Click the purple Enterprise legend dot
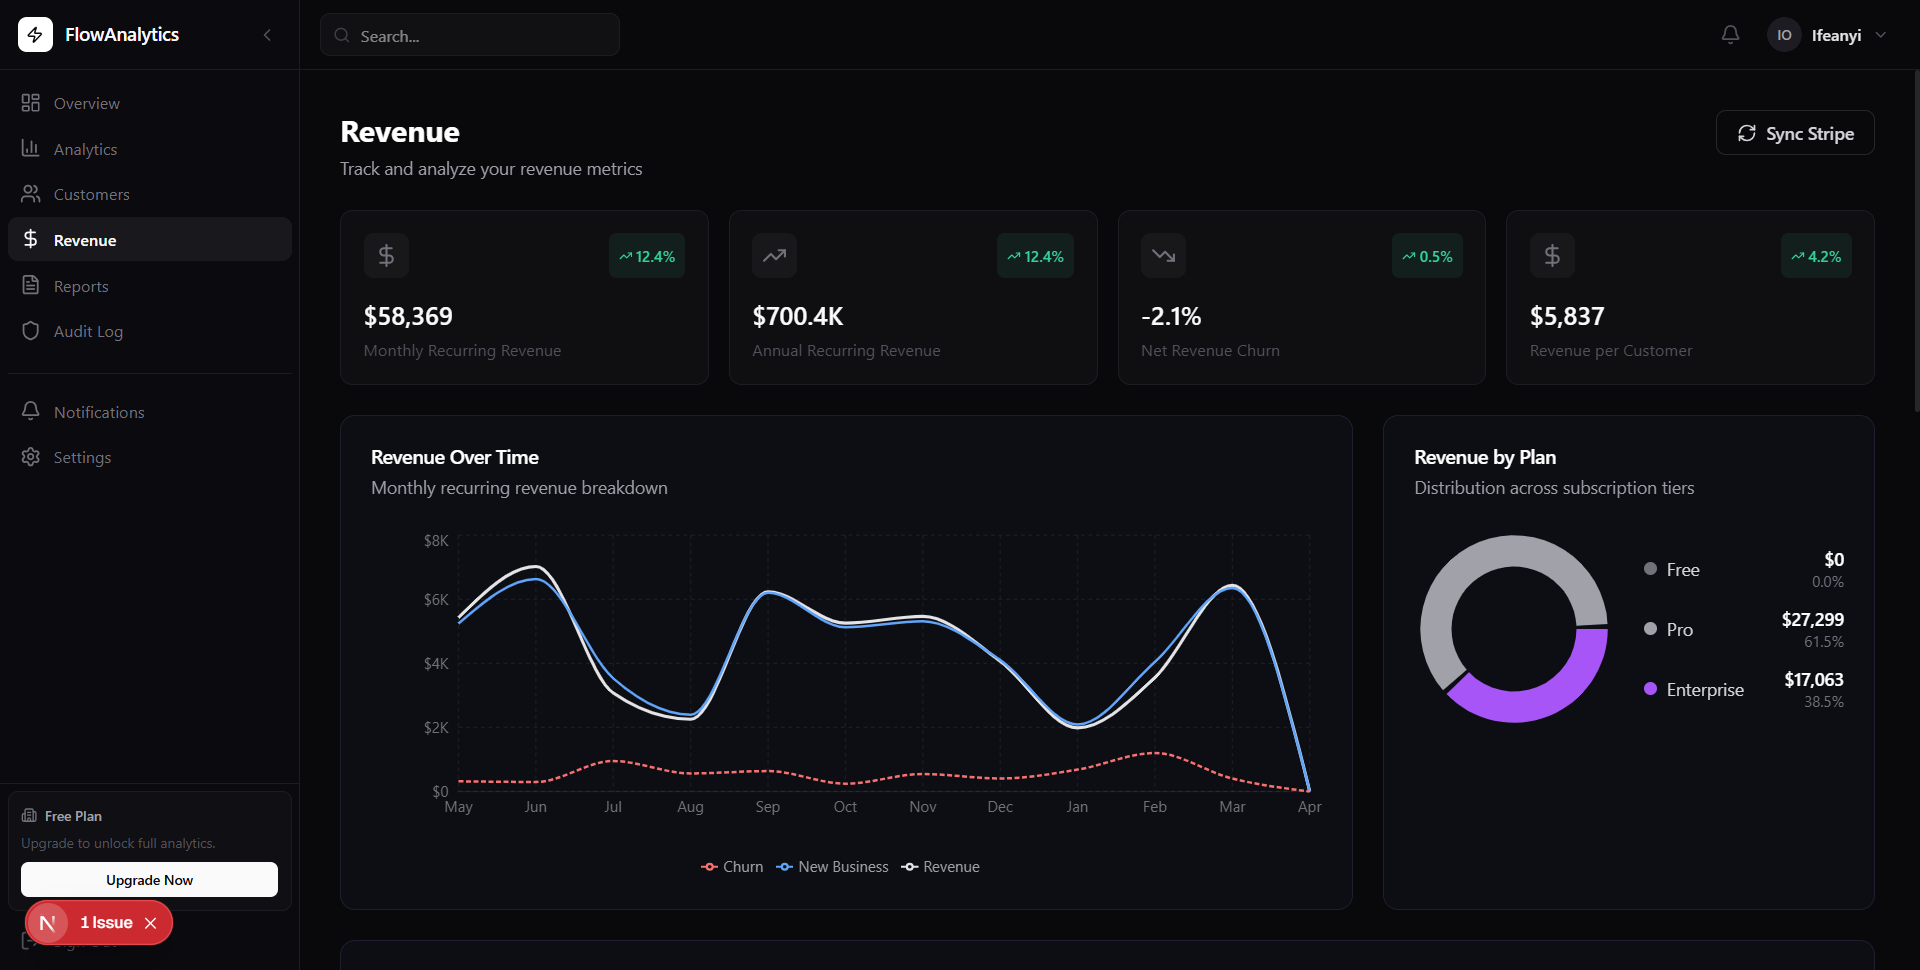The image size is (1920, 970). (1649, 689)
